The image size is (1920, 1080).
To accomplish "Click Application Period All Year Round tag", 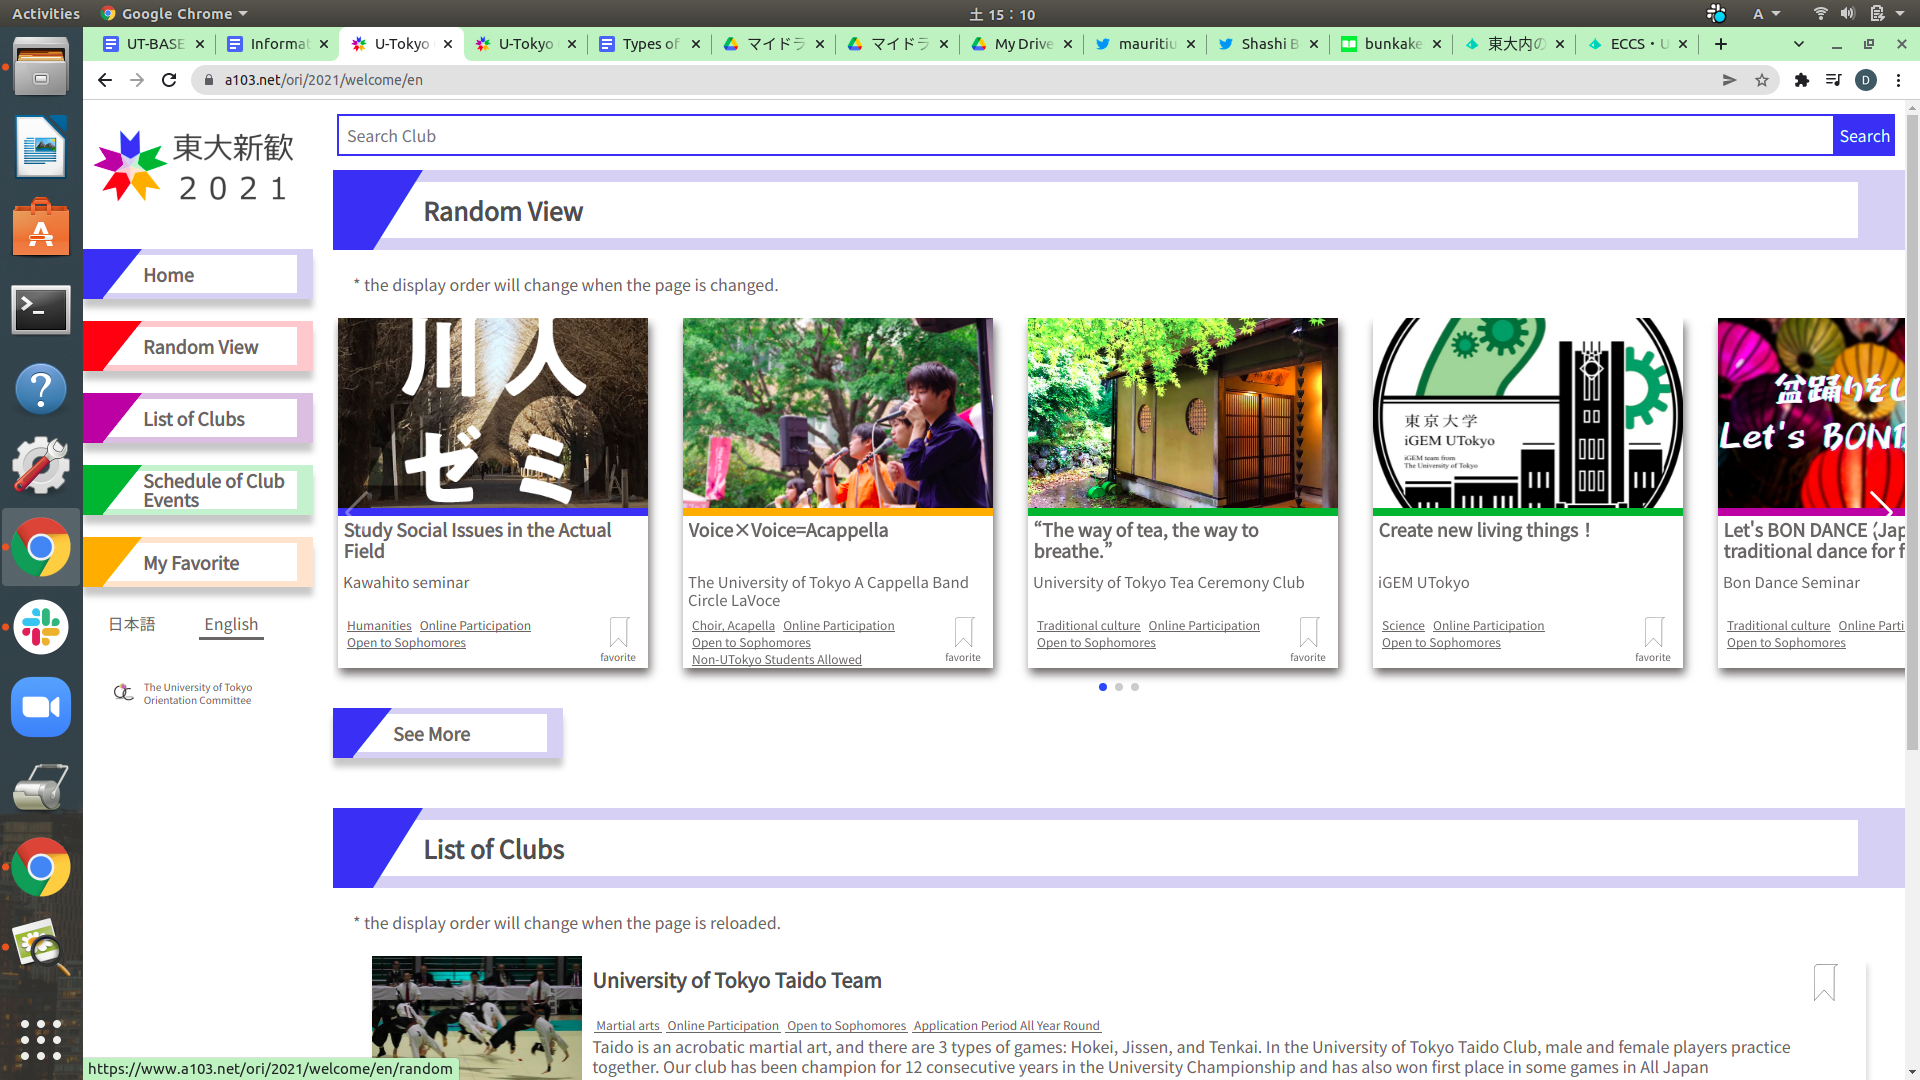I will click(x=1006, y=1026).
